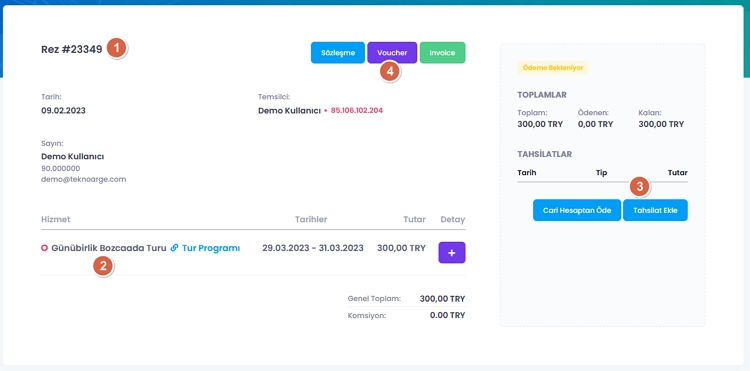This screenshot has height=371, width=750.
Task: Click the Rez #23349 reservation title
Action: (72, 49)
